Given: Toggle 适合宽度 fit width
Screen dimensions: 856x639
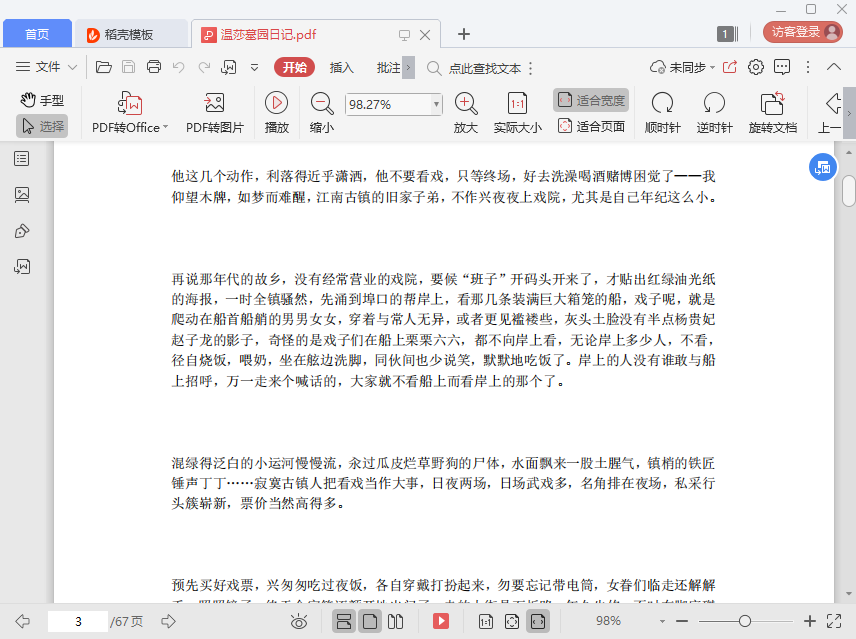Looking at the screenshot, I should [x=591, y=100].
